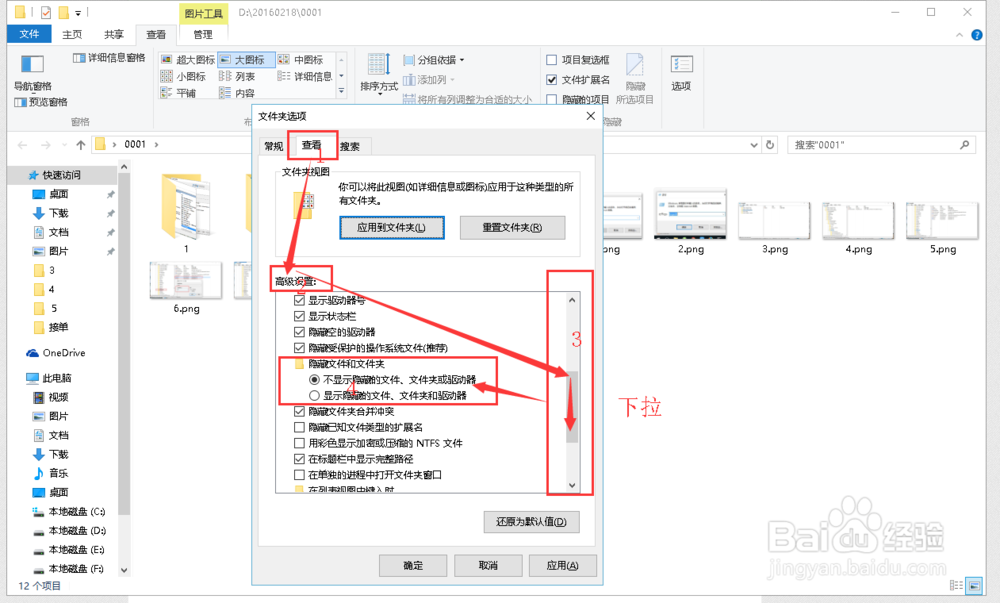Open Downloads under Quick access

(51, 213)
